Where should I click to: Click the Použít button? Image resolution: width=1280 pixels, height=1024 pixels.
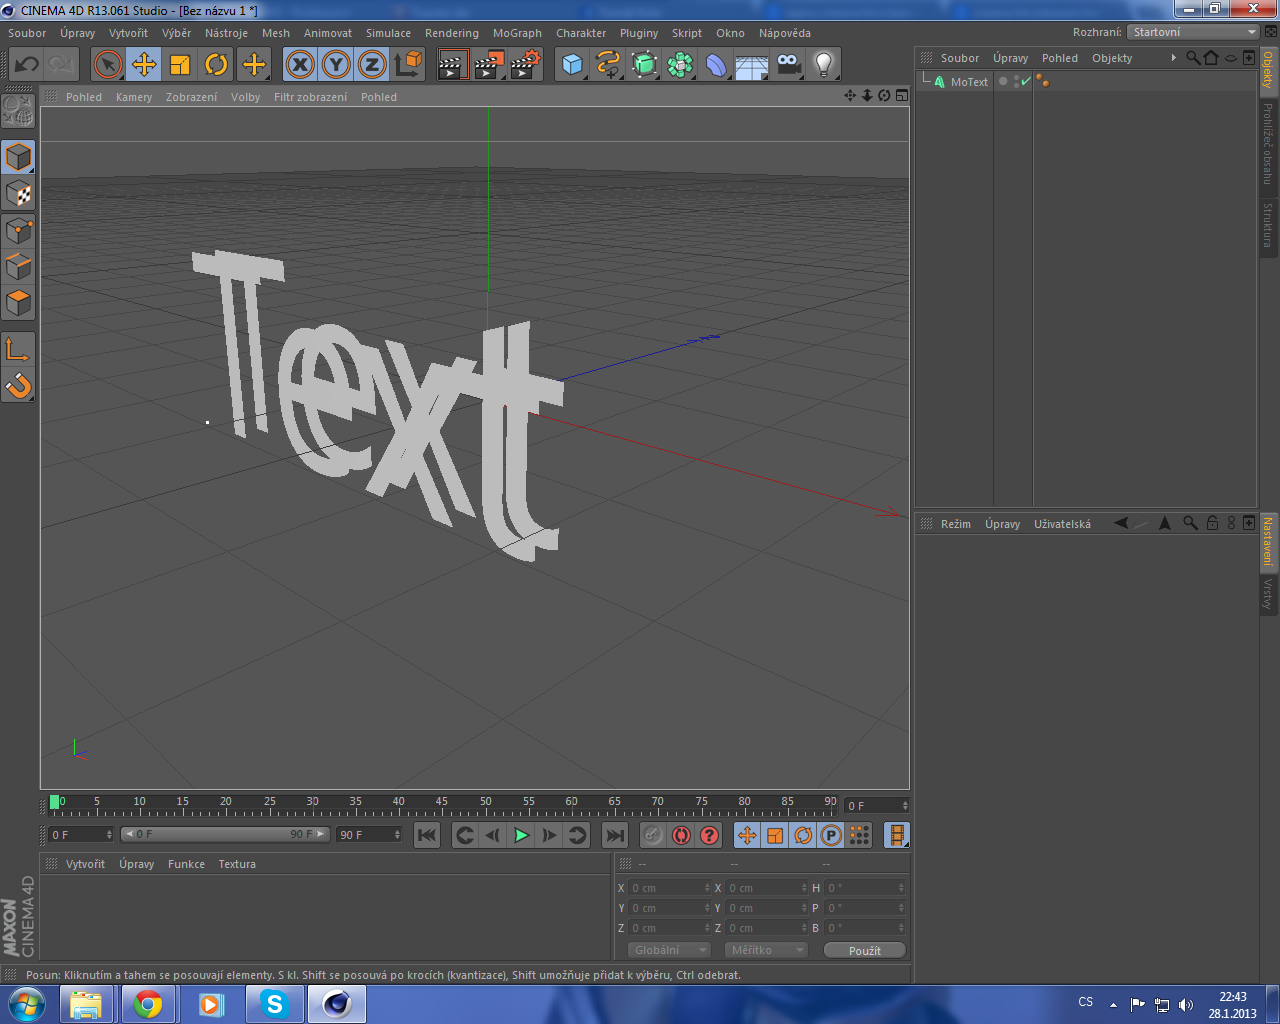pos(864,950)
